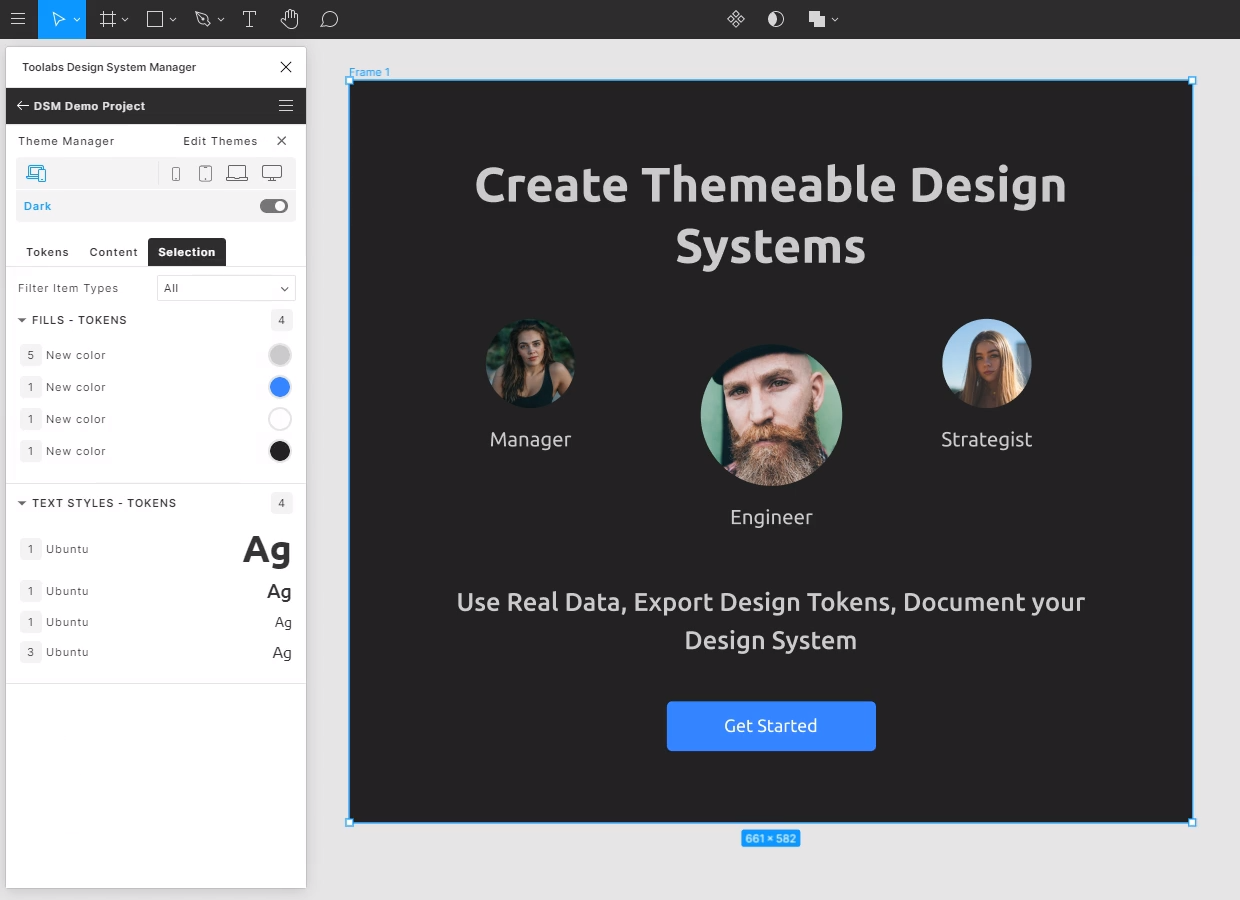Click the Get Started button on canvas
Screen dimensions: 1240x900
click(771, 726)
